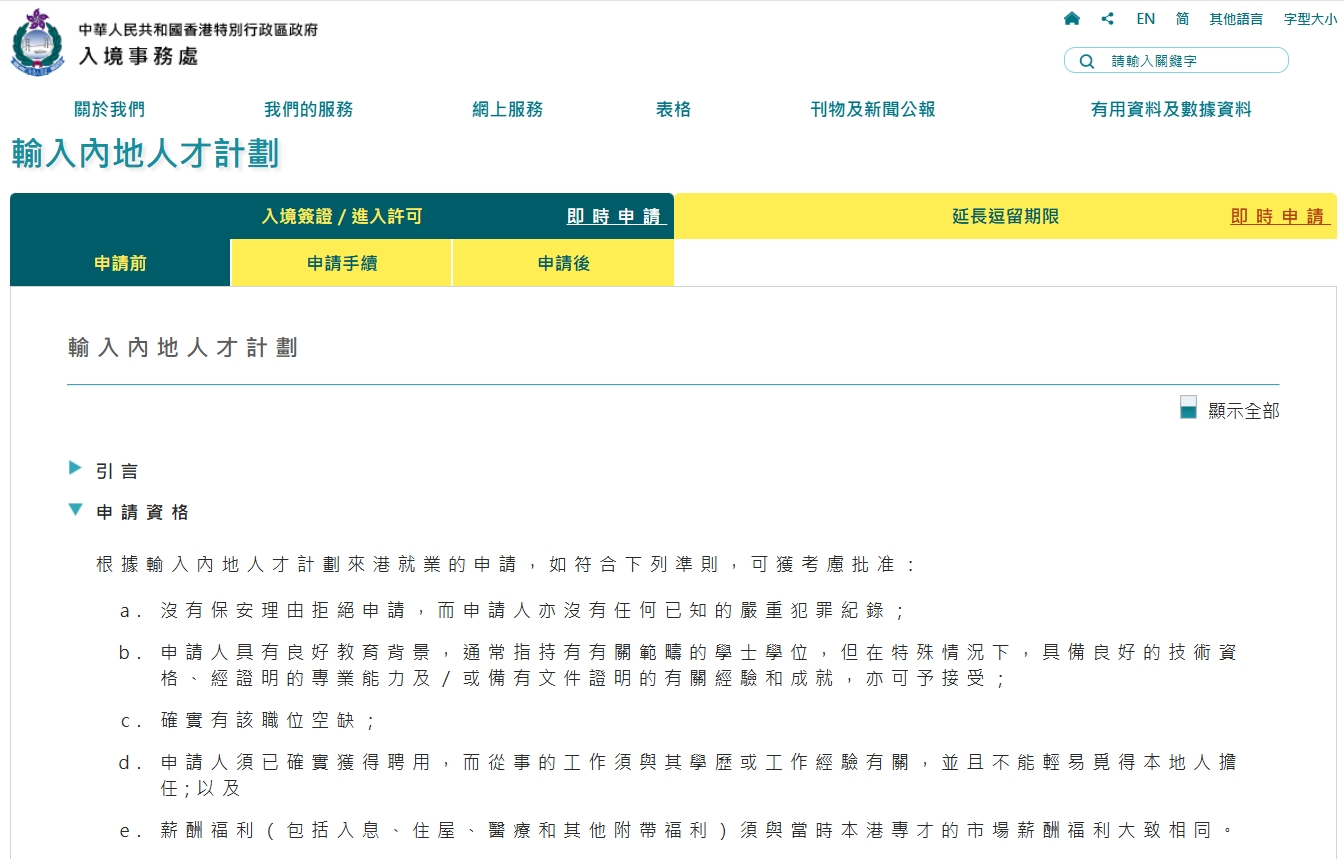1344x859 pixels.
Task: Select the 表格 menu item
Action: point(673,110)
